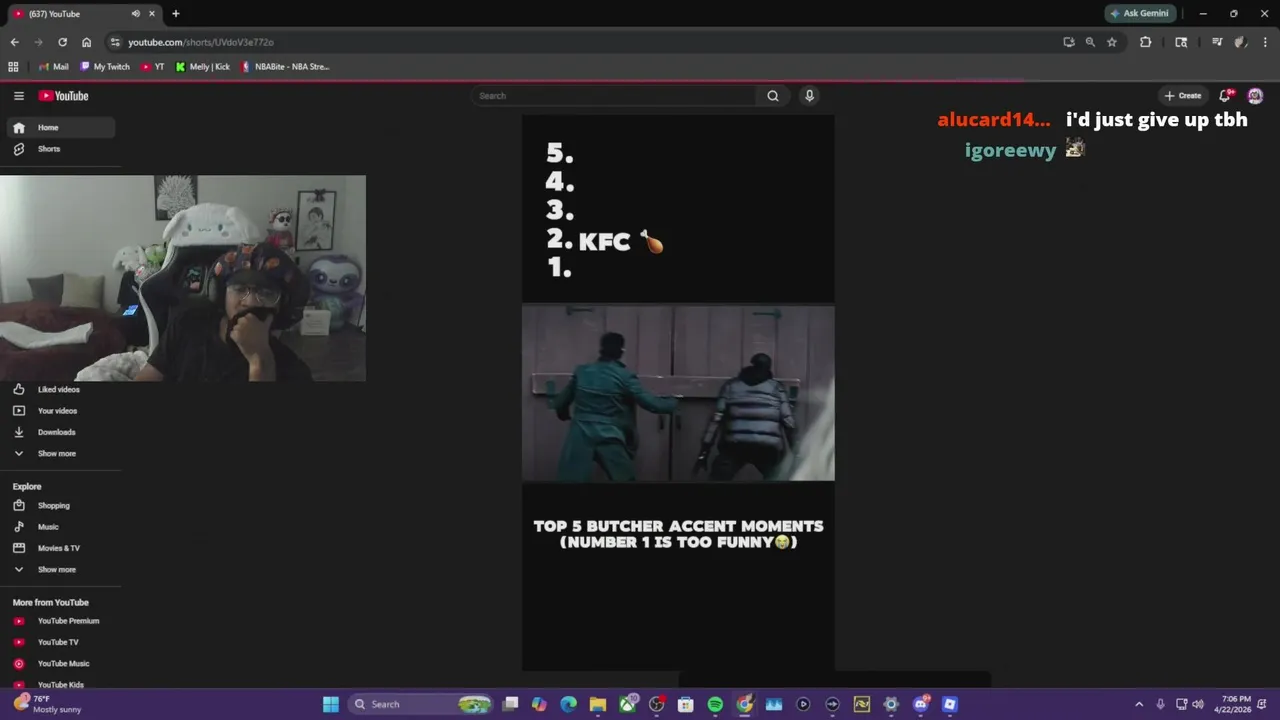
Task: Open Your videos in the sidebar
Action: tap(60, 411)
